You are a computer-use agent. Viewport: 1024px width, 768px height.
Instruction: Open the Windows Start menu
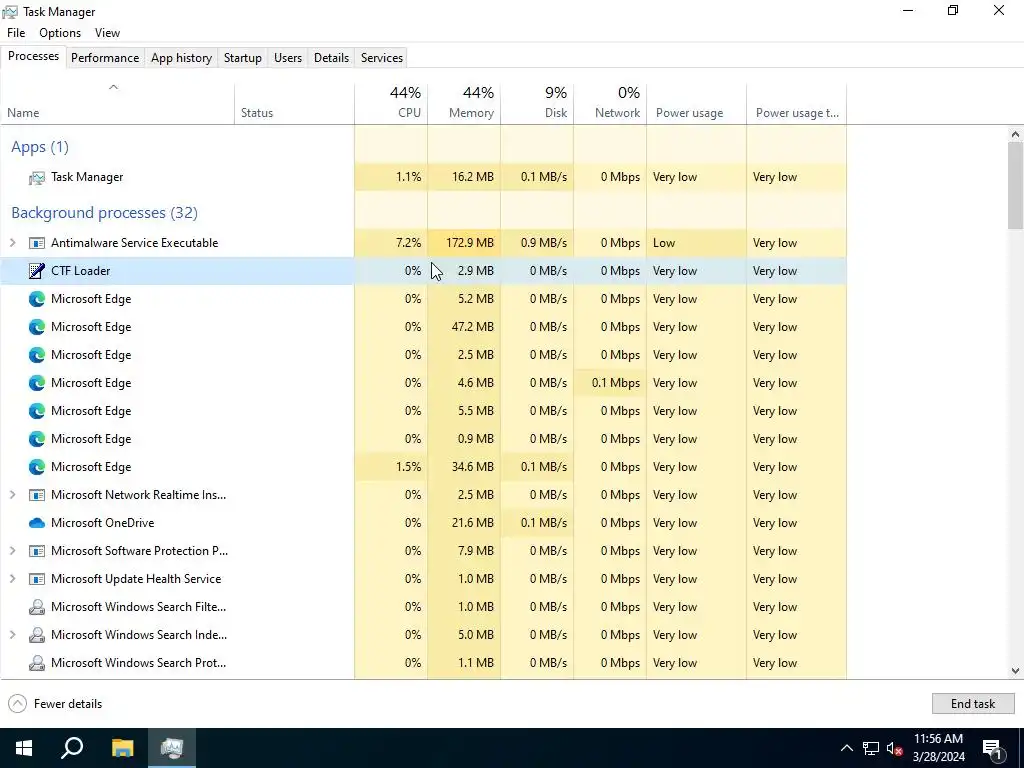coord(24,748)
